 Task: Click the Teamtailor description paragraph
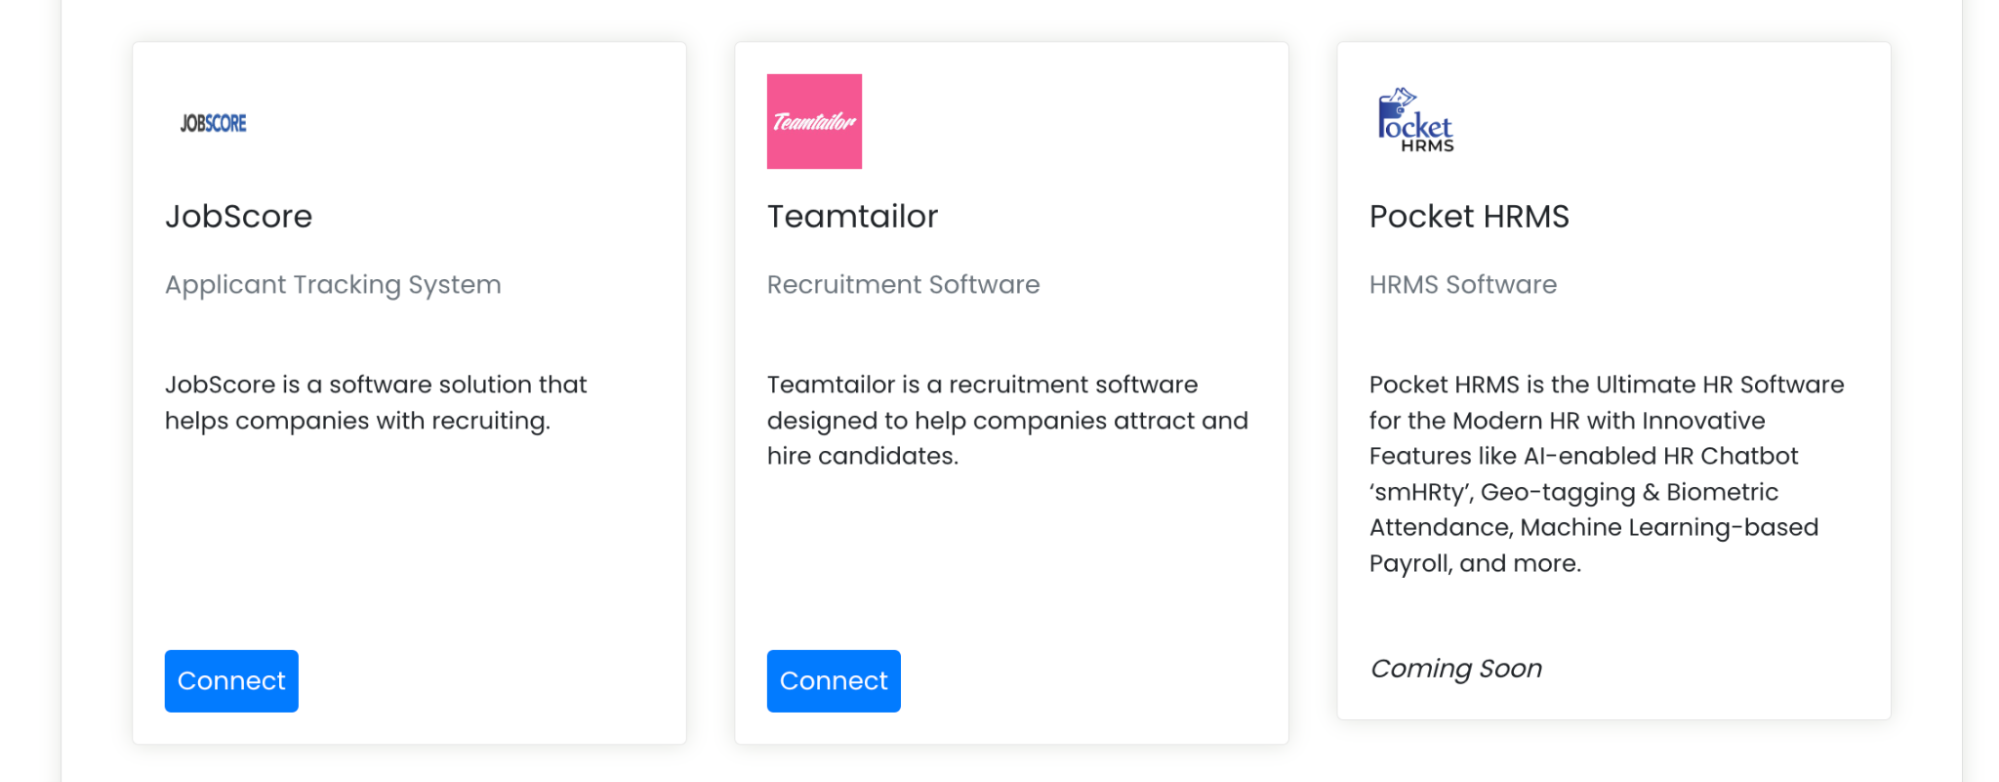pos(1007,420)
